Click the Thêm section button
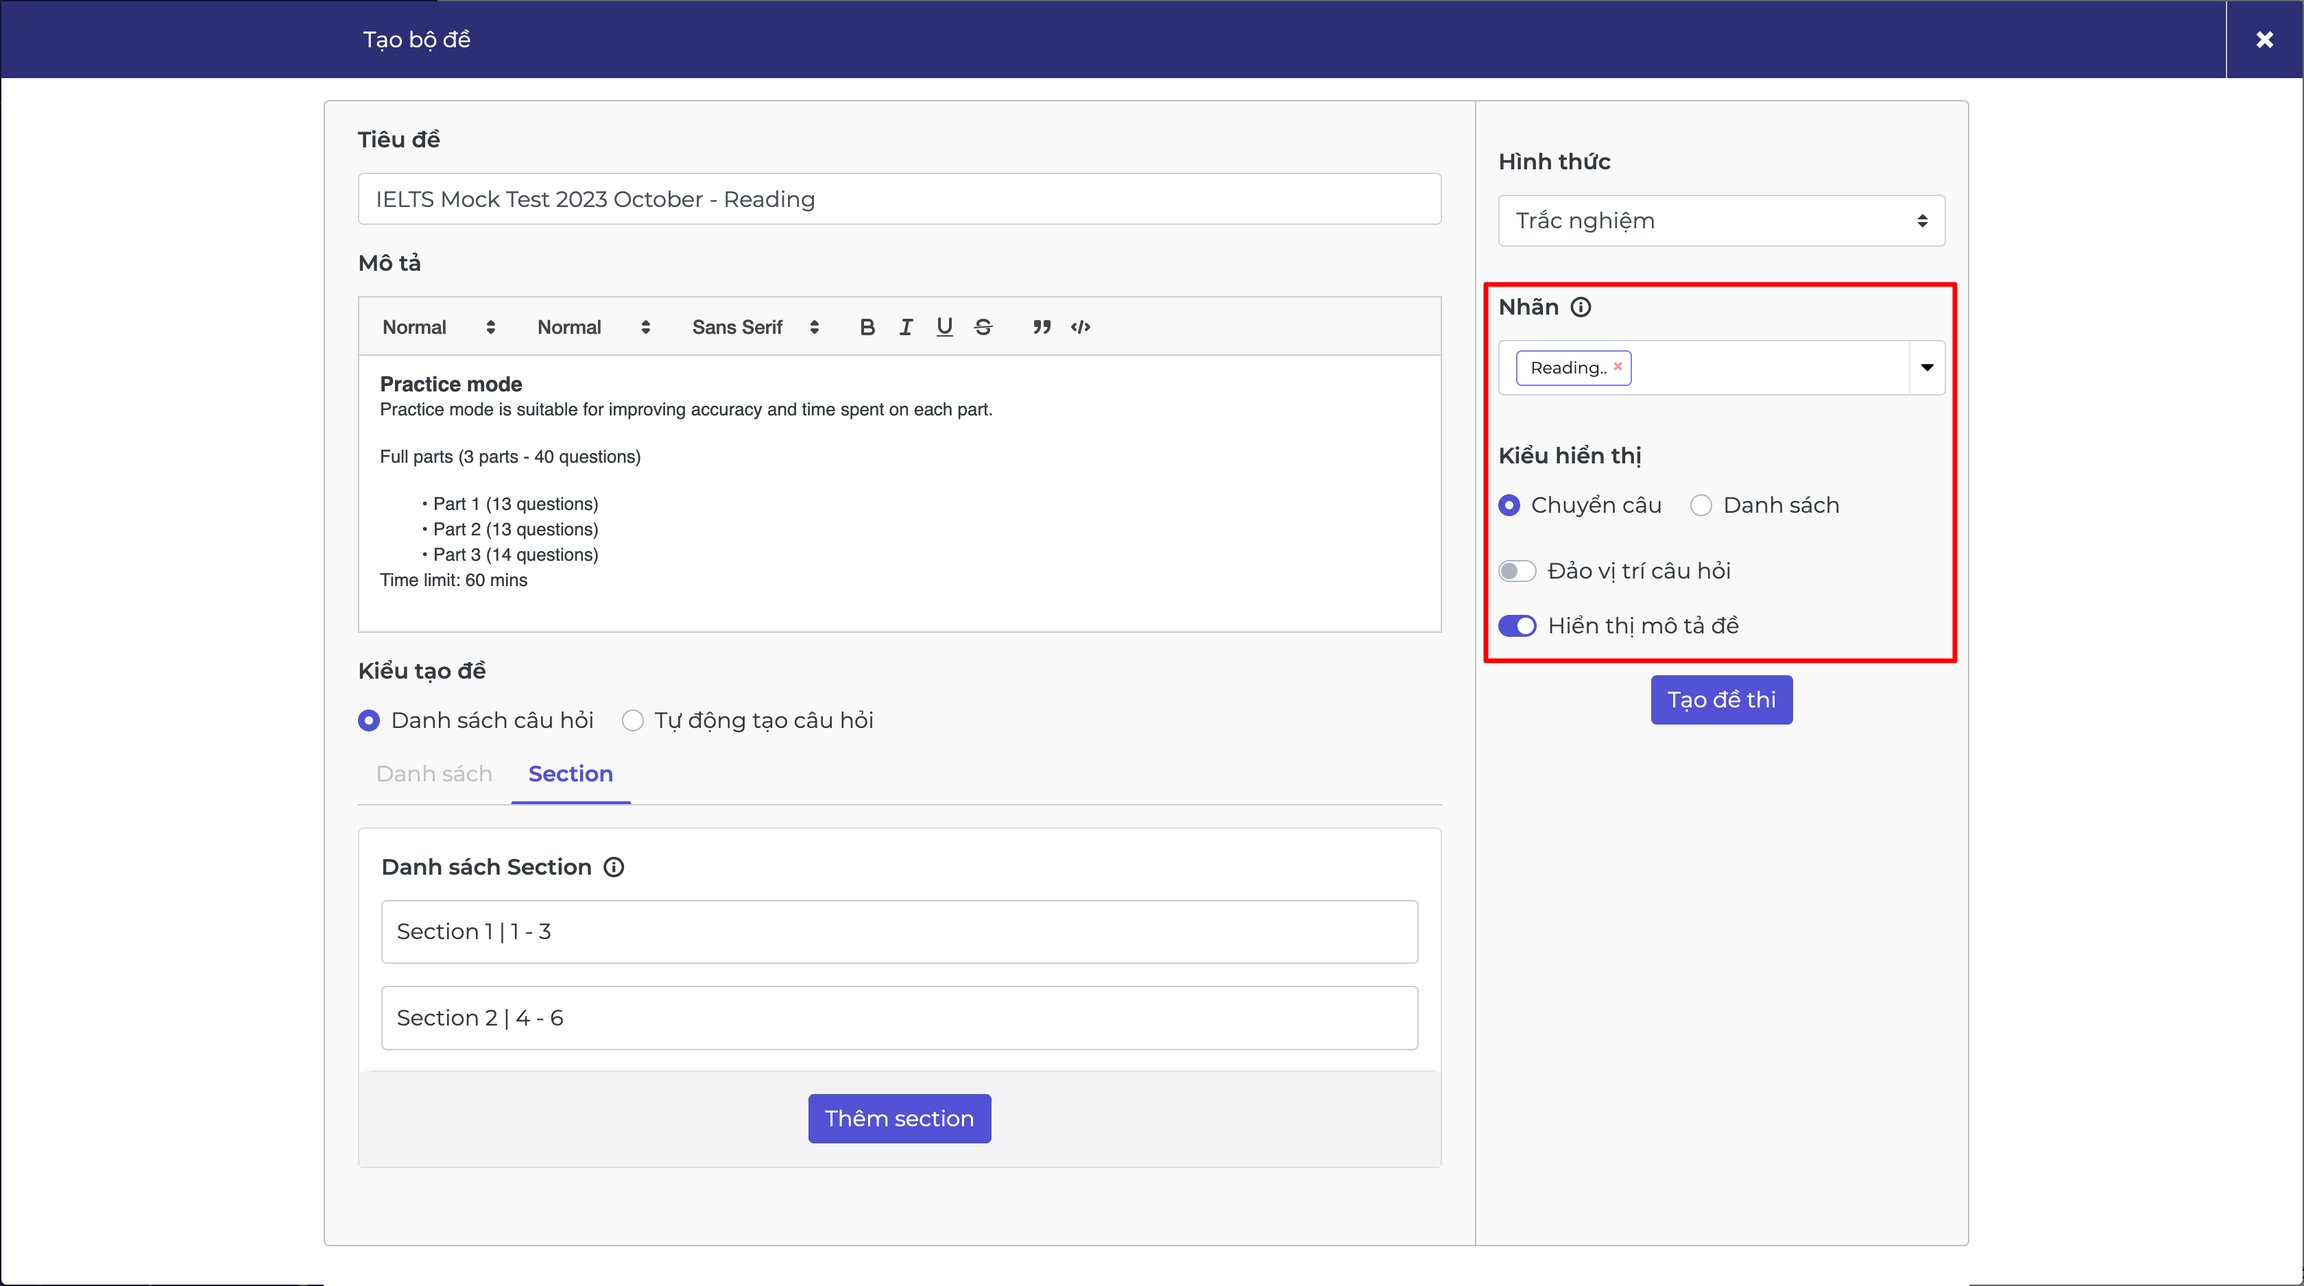Viewport: 2304px width, 1286px height. (899, 1119)
